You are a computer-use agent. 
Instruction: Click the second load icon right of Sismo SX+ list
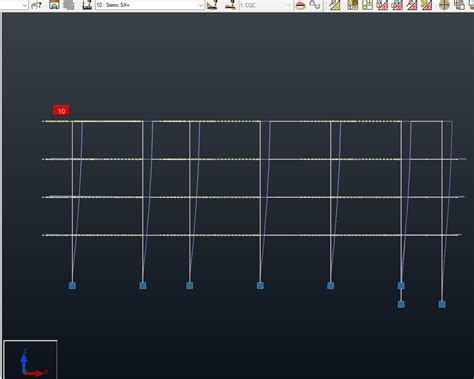tap(230, 5)
